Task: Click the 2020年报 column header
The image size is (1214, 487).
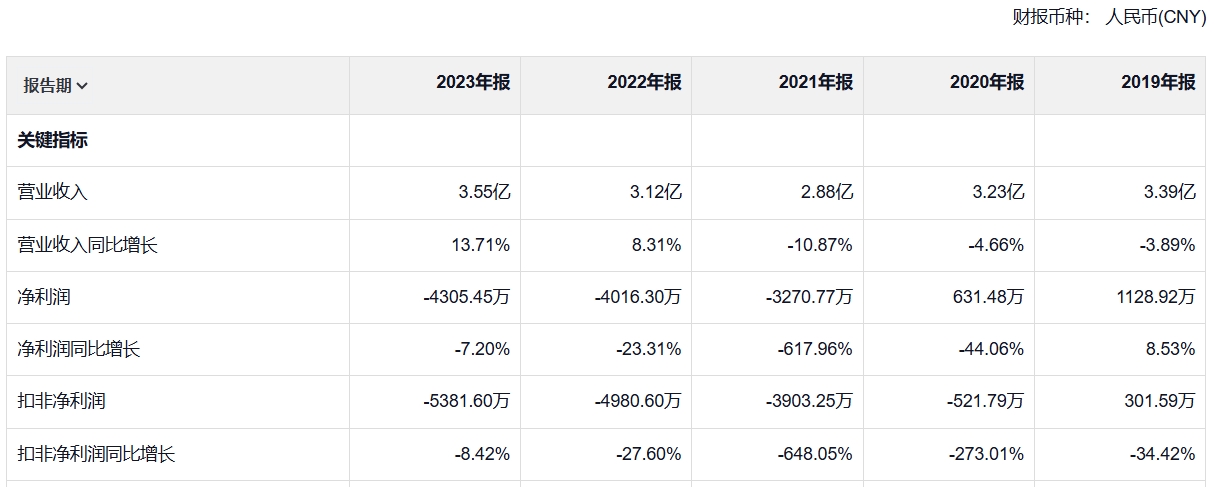Action: click(x=986, y=83)
